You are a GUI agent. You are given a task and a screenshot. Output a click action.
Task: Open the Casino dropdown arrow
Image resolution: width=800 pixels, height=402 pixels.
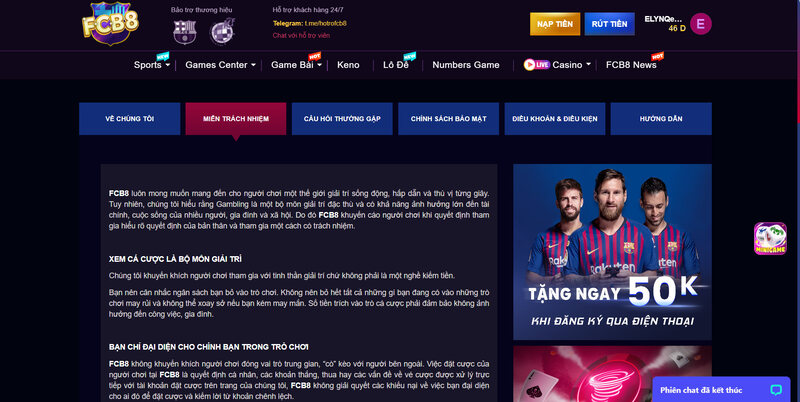coord(588,64)
